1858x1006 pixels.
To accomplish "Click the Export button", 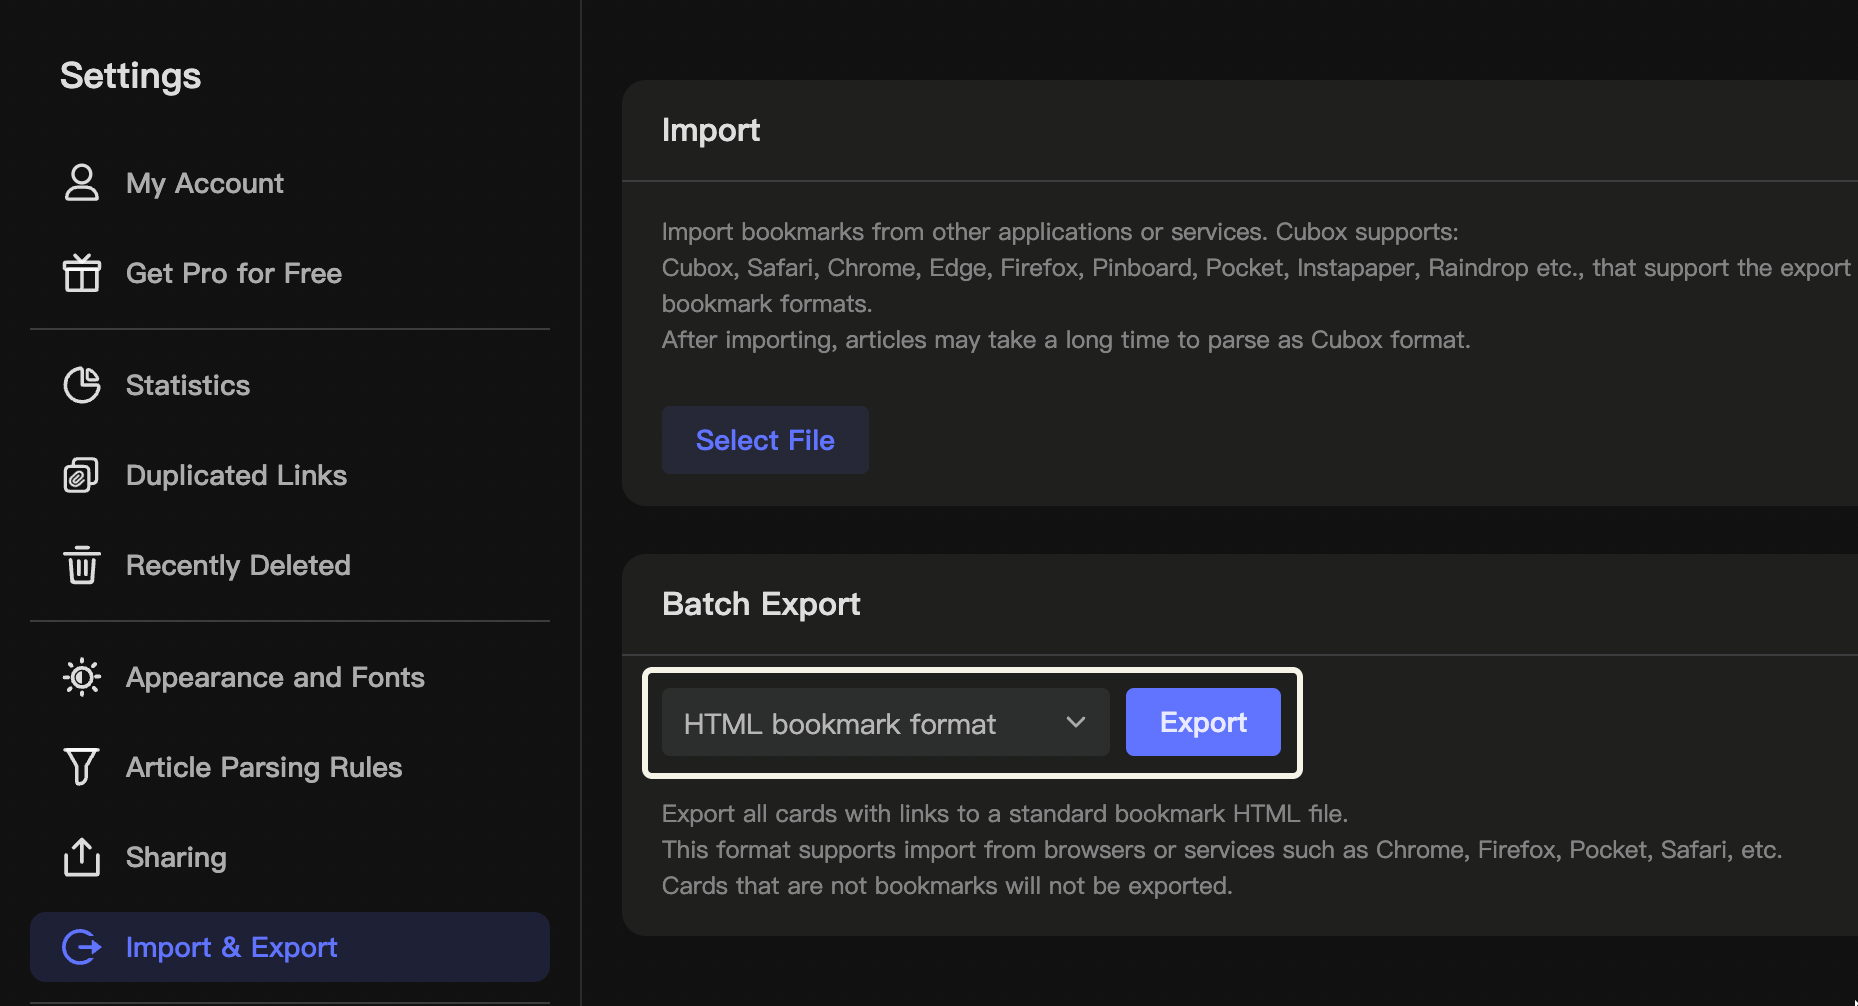I will pos(1203,722).
